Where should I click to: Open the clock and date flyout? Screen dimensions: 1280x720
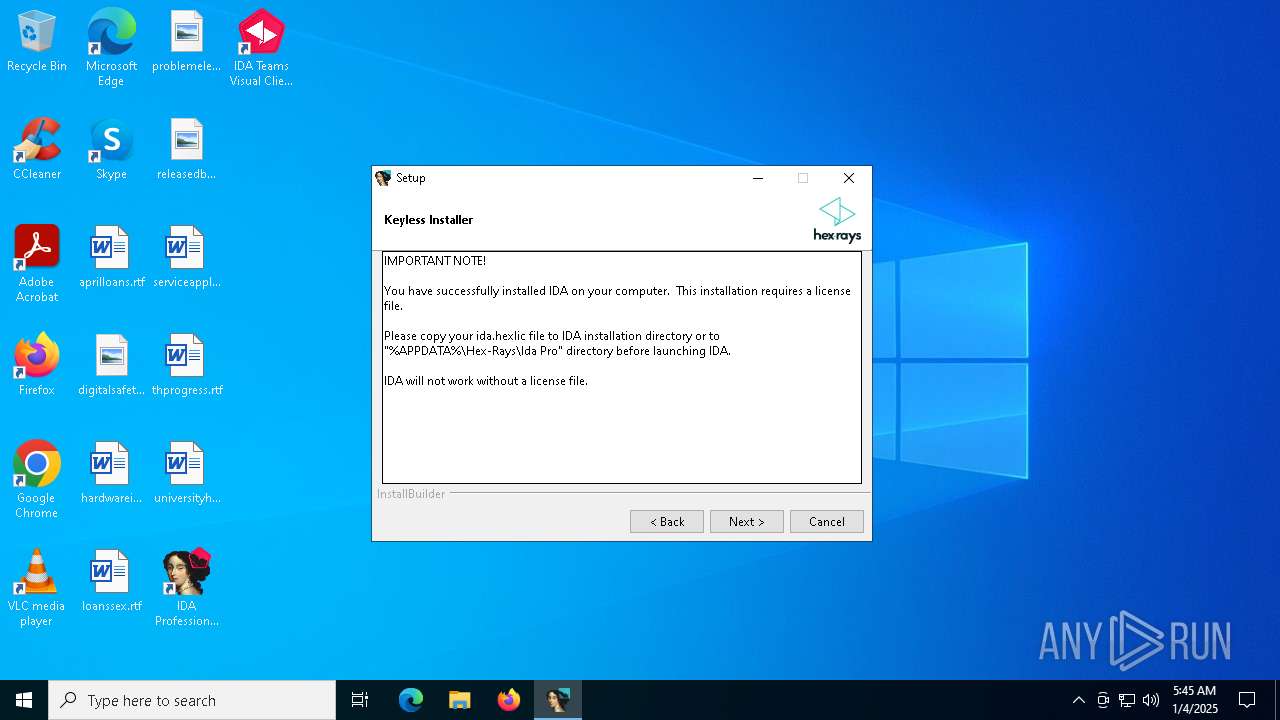(x=1195, y=700)
